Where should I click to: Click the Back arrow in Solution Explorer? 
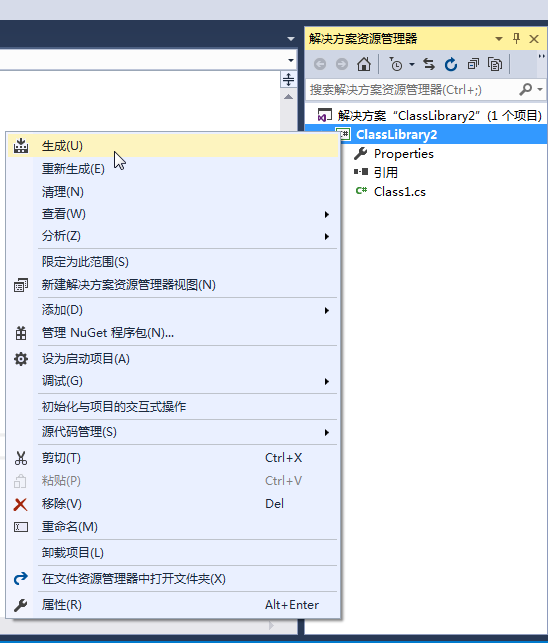pyautogui.click(x=320, y=64)
